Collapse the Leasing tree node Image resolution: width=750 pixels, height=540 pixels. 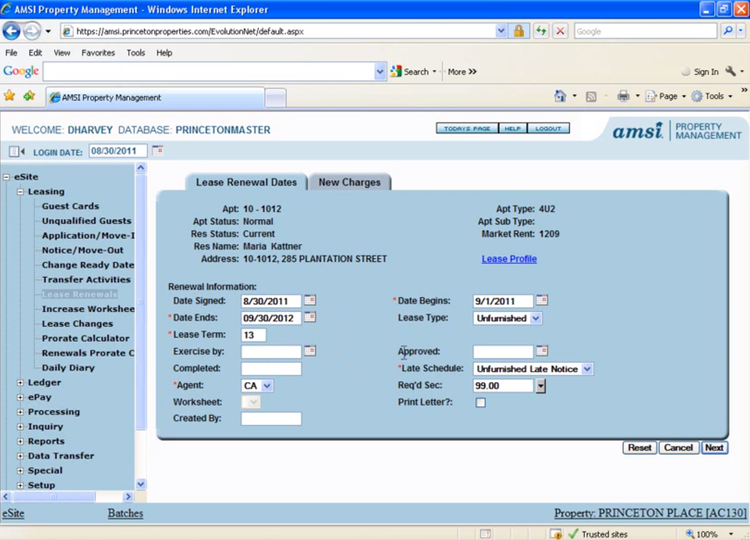coord(20,192)
